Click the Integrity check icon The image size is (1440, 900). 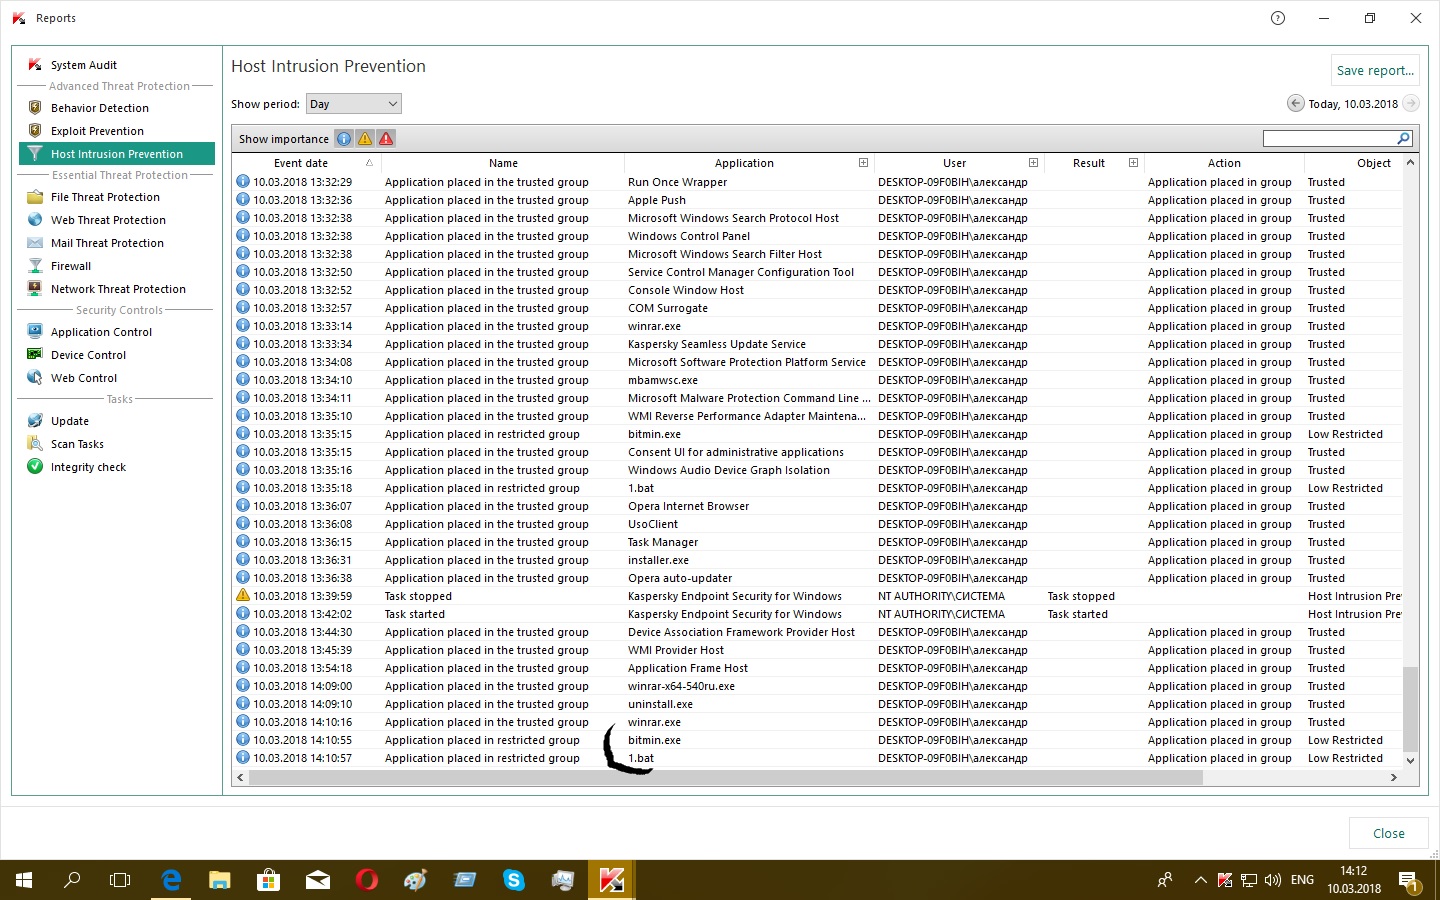coord(35,467)
